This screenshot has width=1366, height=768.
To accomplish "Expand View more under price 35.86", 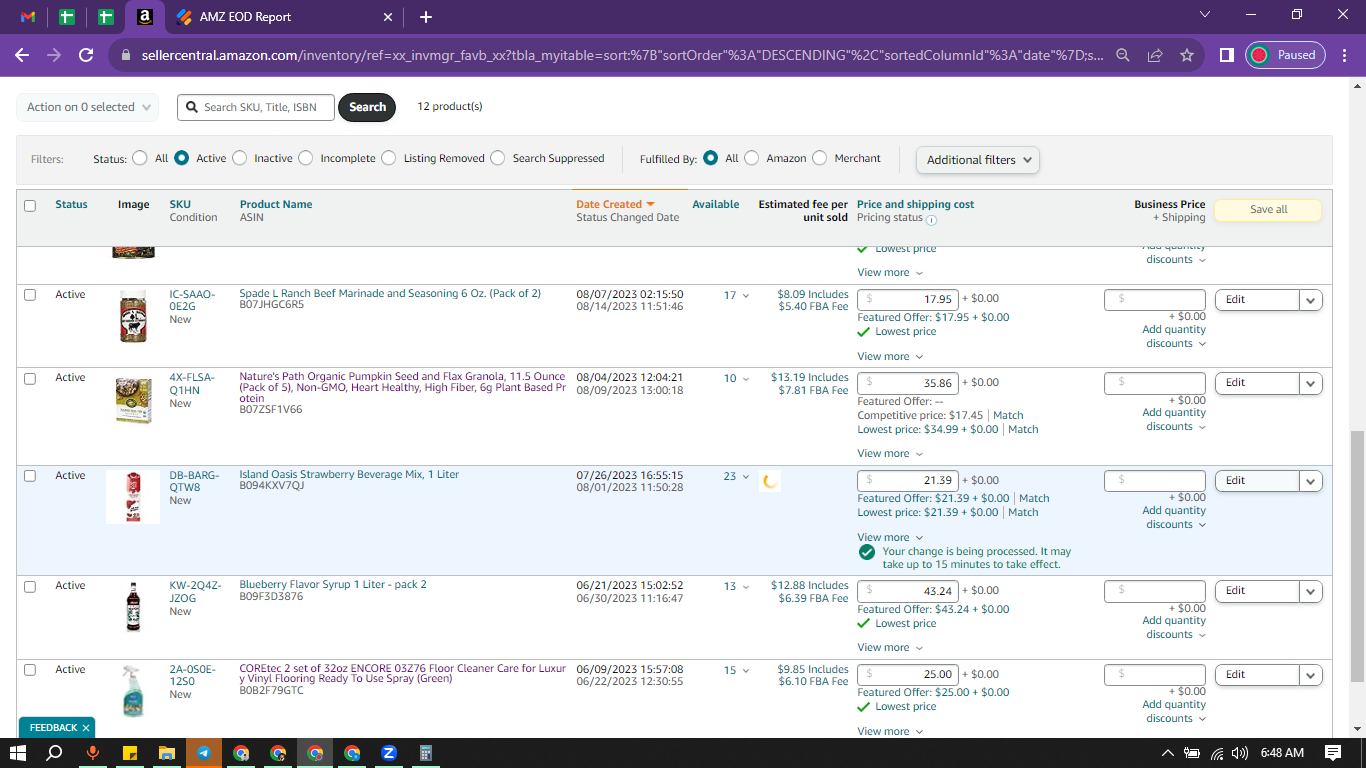I will [x=890, y=454].
